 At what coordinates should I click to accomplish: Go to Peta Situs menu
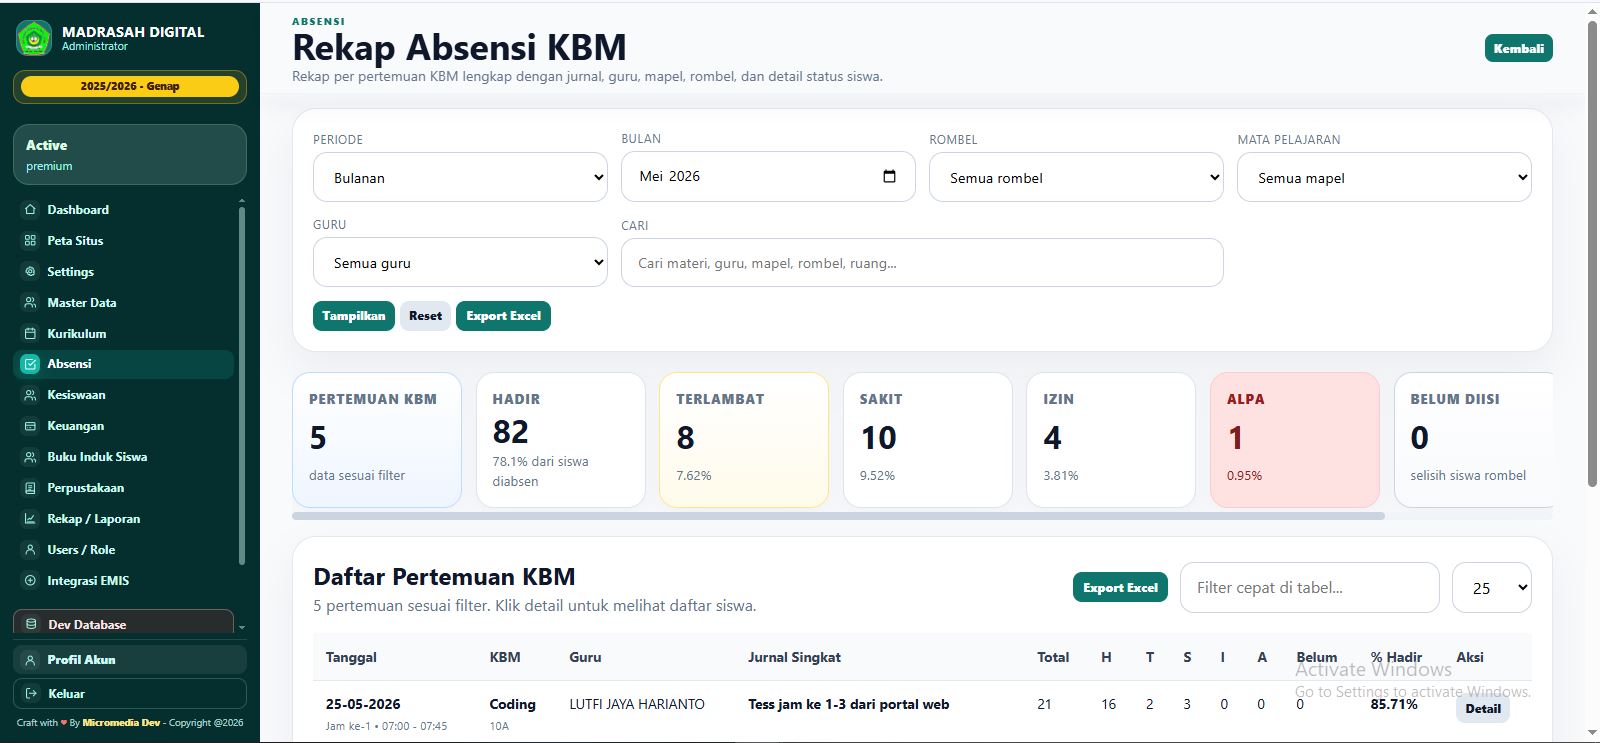[124, 241]
